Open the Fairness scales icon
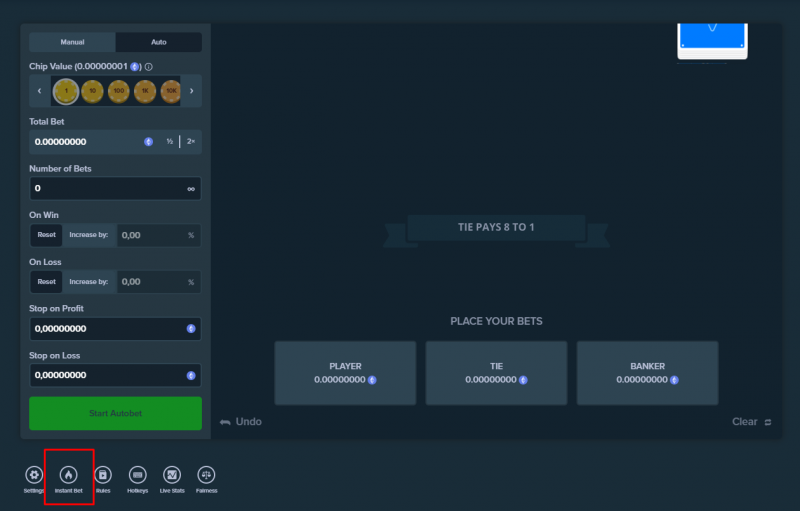This screenshot has height=511, width=800. (x=207, y=475)
